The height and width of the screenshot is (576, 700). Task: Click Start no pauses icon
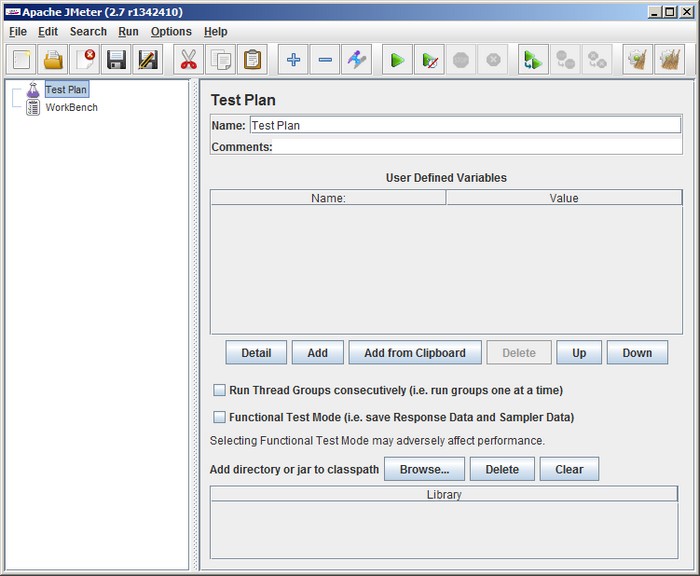click(x=429, y=59)
